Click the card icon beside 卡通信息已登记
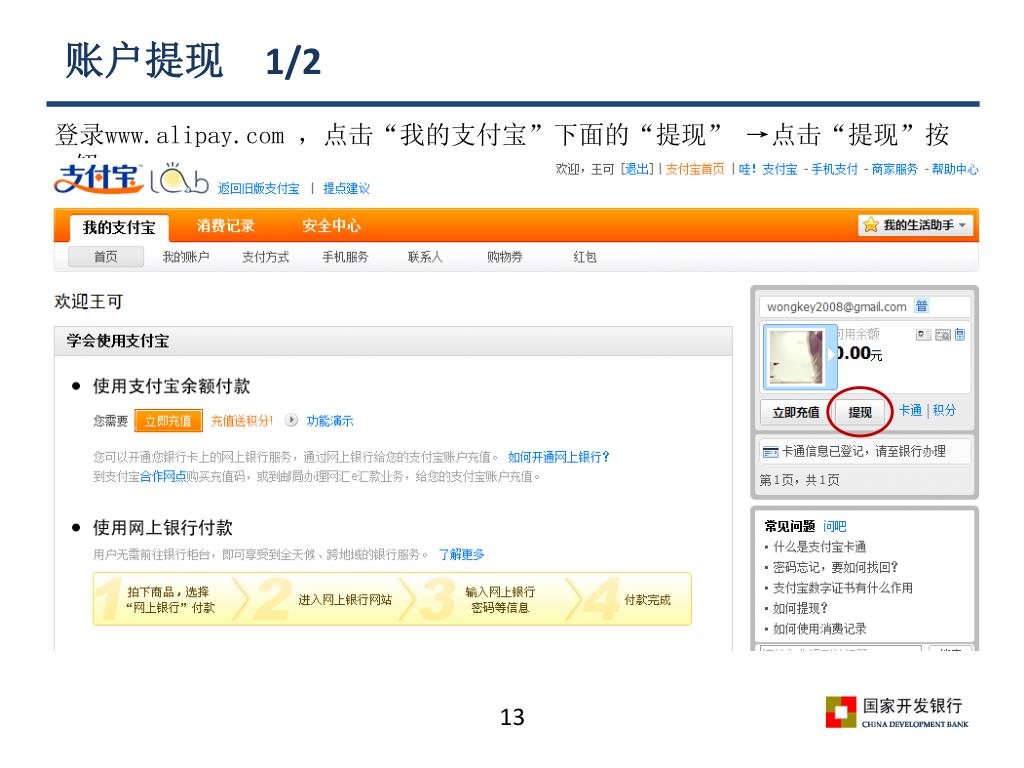The width and height of the screenshot is (1024, 768). coord(771,452)
